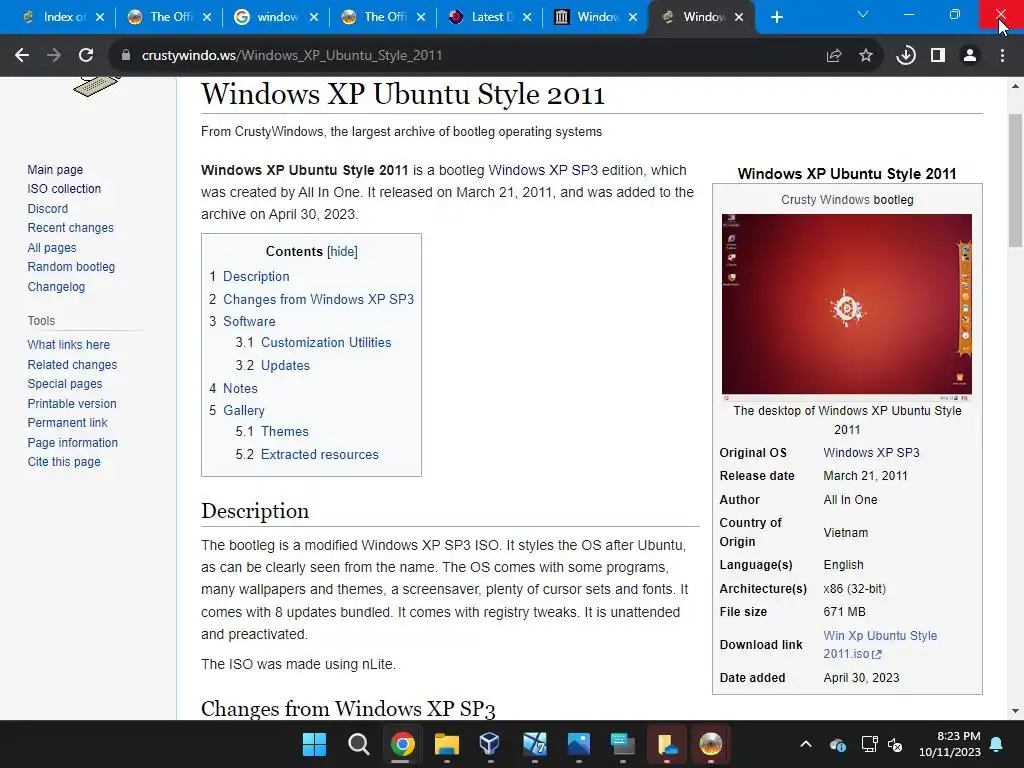Viewport: 1024px width, 768px height.
Task: Toggle the browser side panel icon
Action: coord(938,56)
